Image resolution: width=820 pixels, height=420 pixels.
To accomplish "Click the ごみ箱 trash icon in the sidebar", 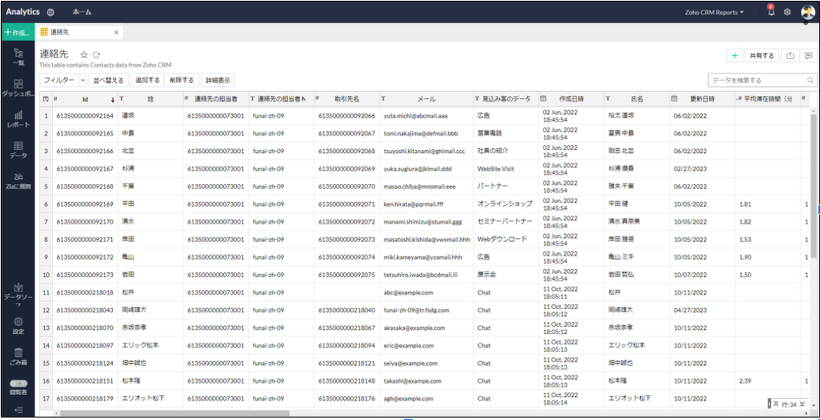I will coord(18,353).
